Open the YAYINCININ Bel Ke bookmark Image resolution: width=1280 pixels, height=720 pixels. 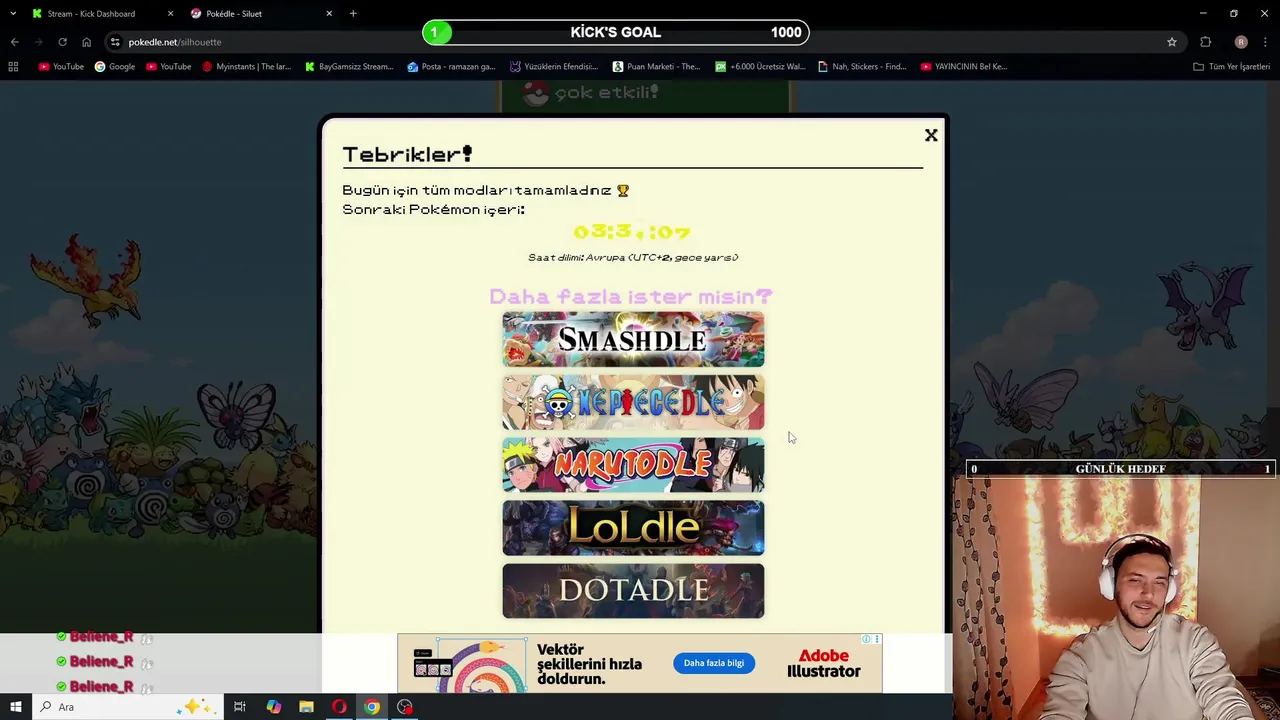(x=964, y=67)
